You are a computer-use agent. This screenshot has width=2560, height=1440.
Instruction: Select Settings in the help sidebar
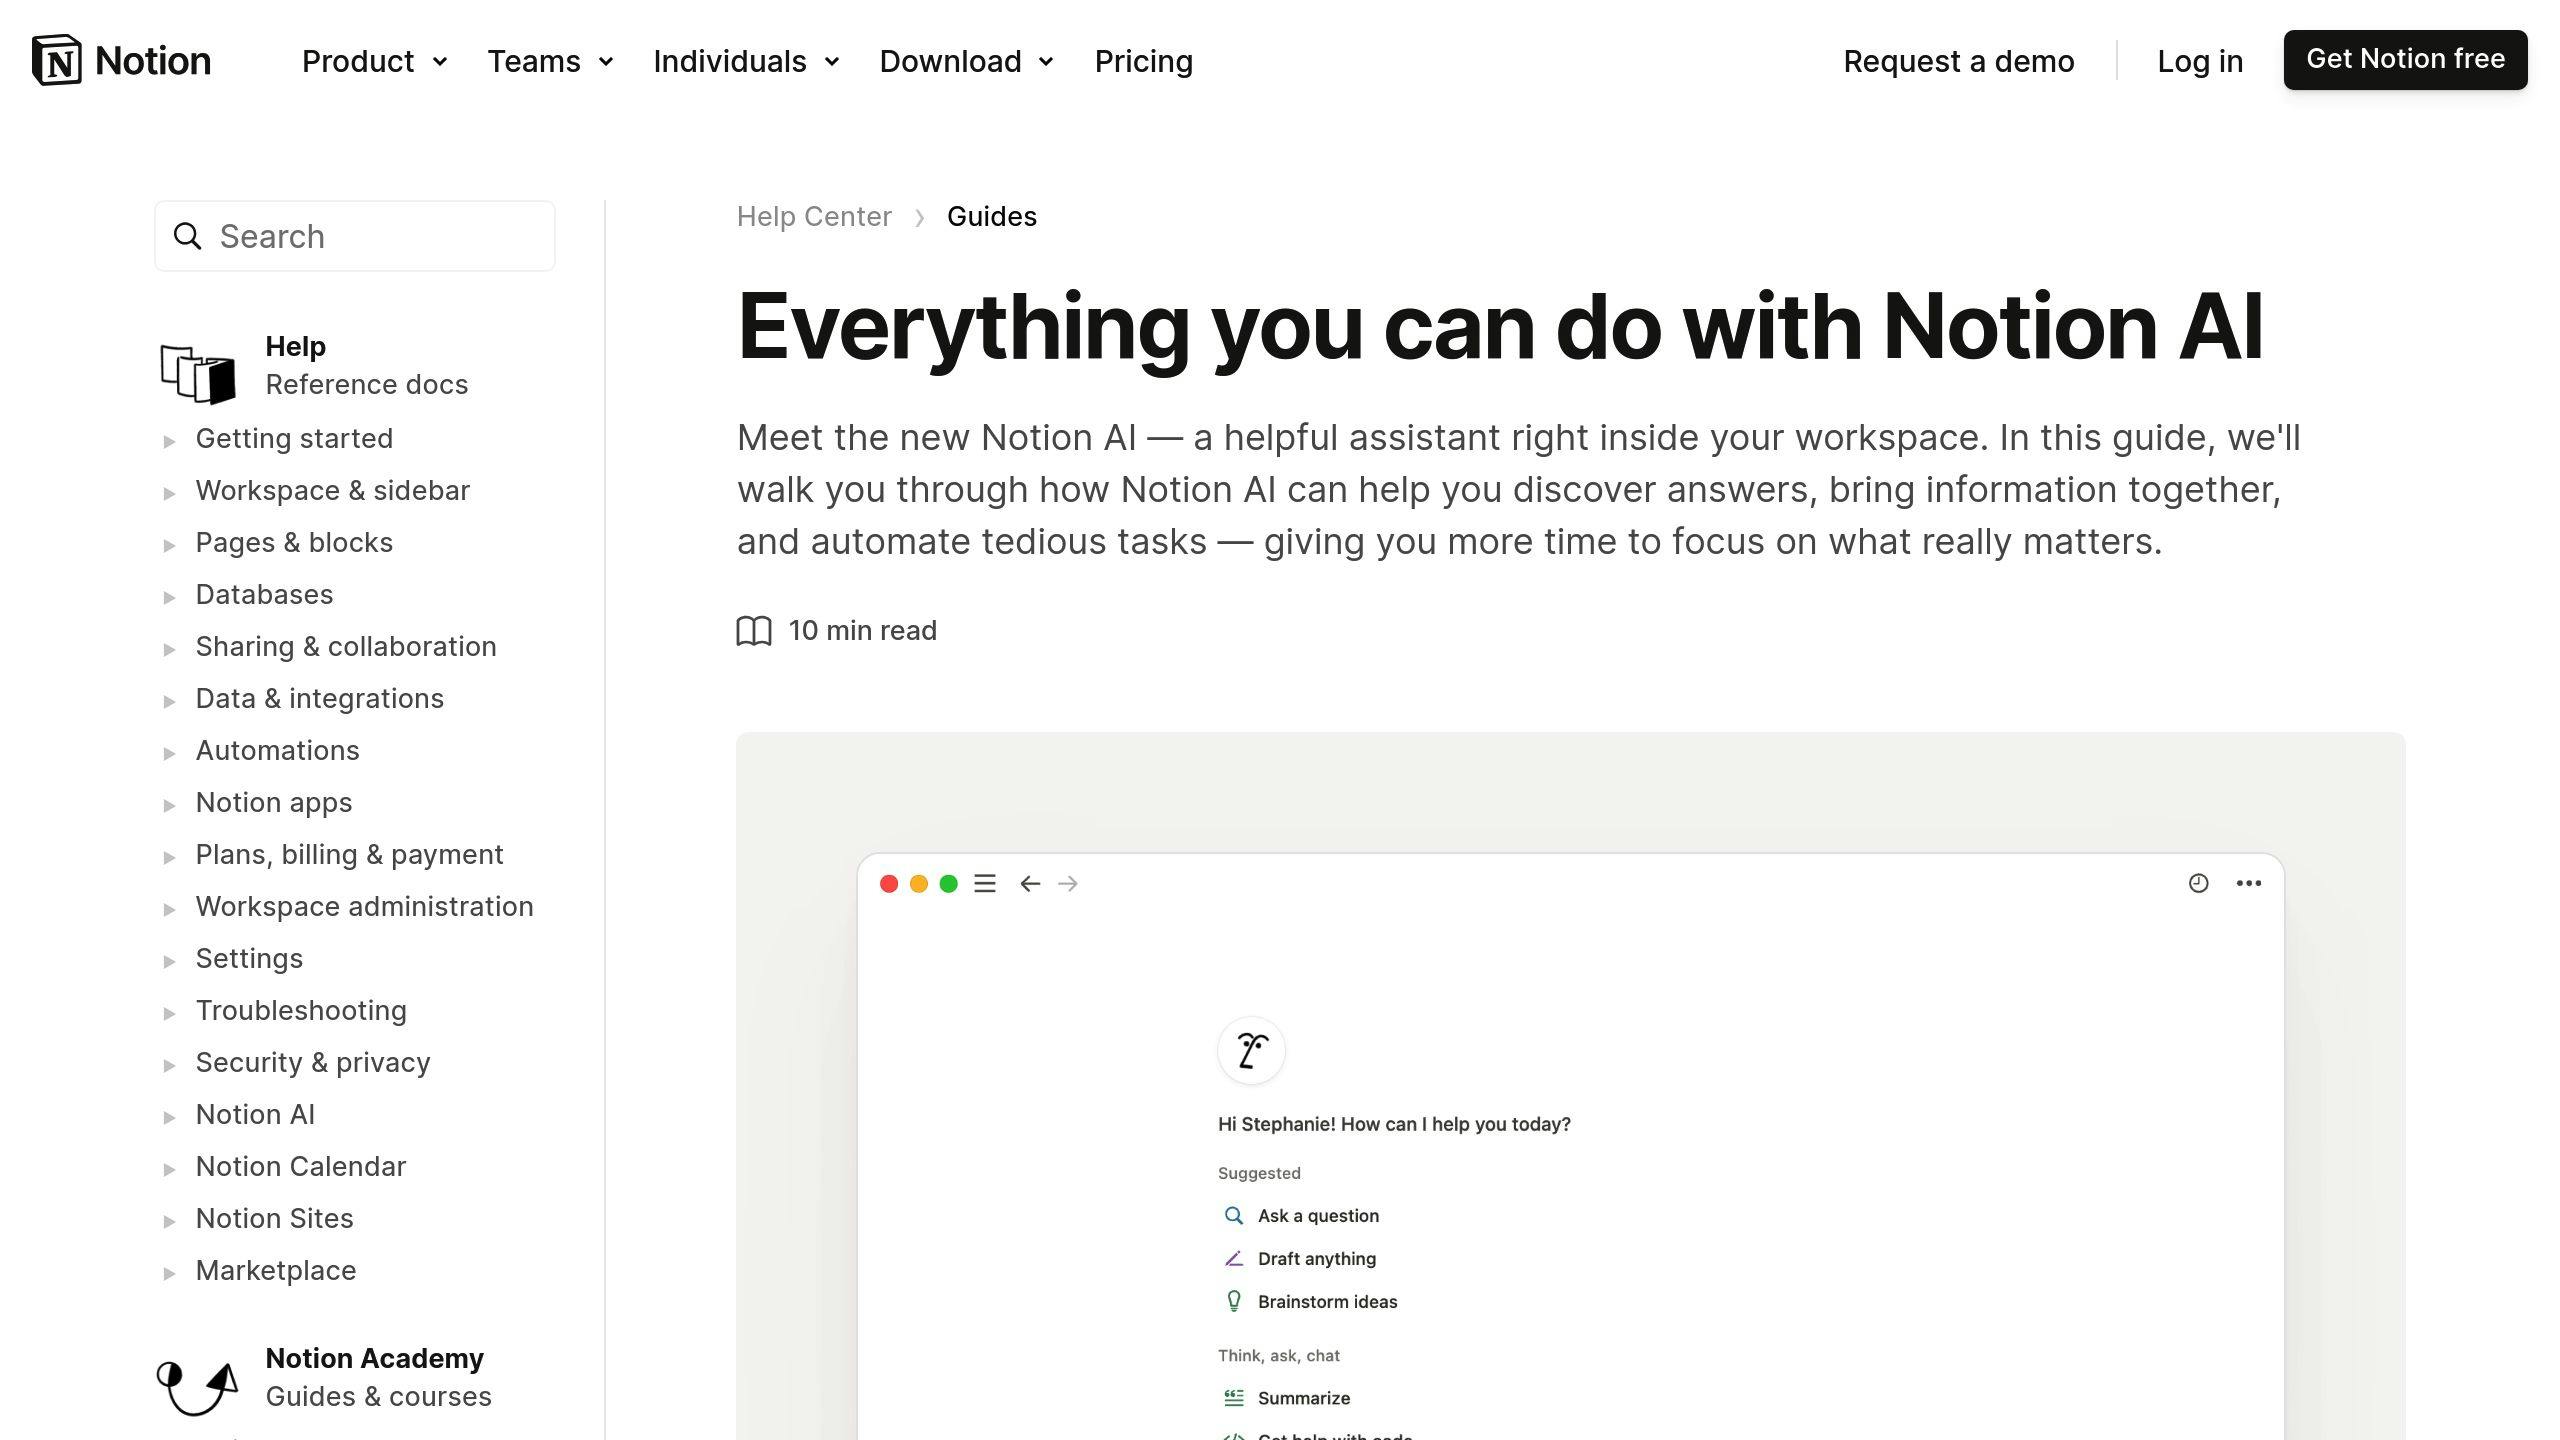click(249, 958)
